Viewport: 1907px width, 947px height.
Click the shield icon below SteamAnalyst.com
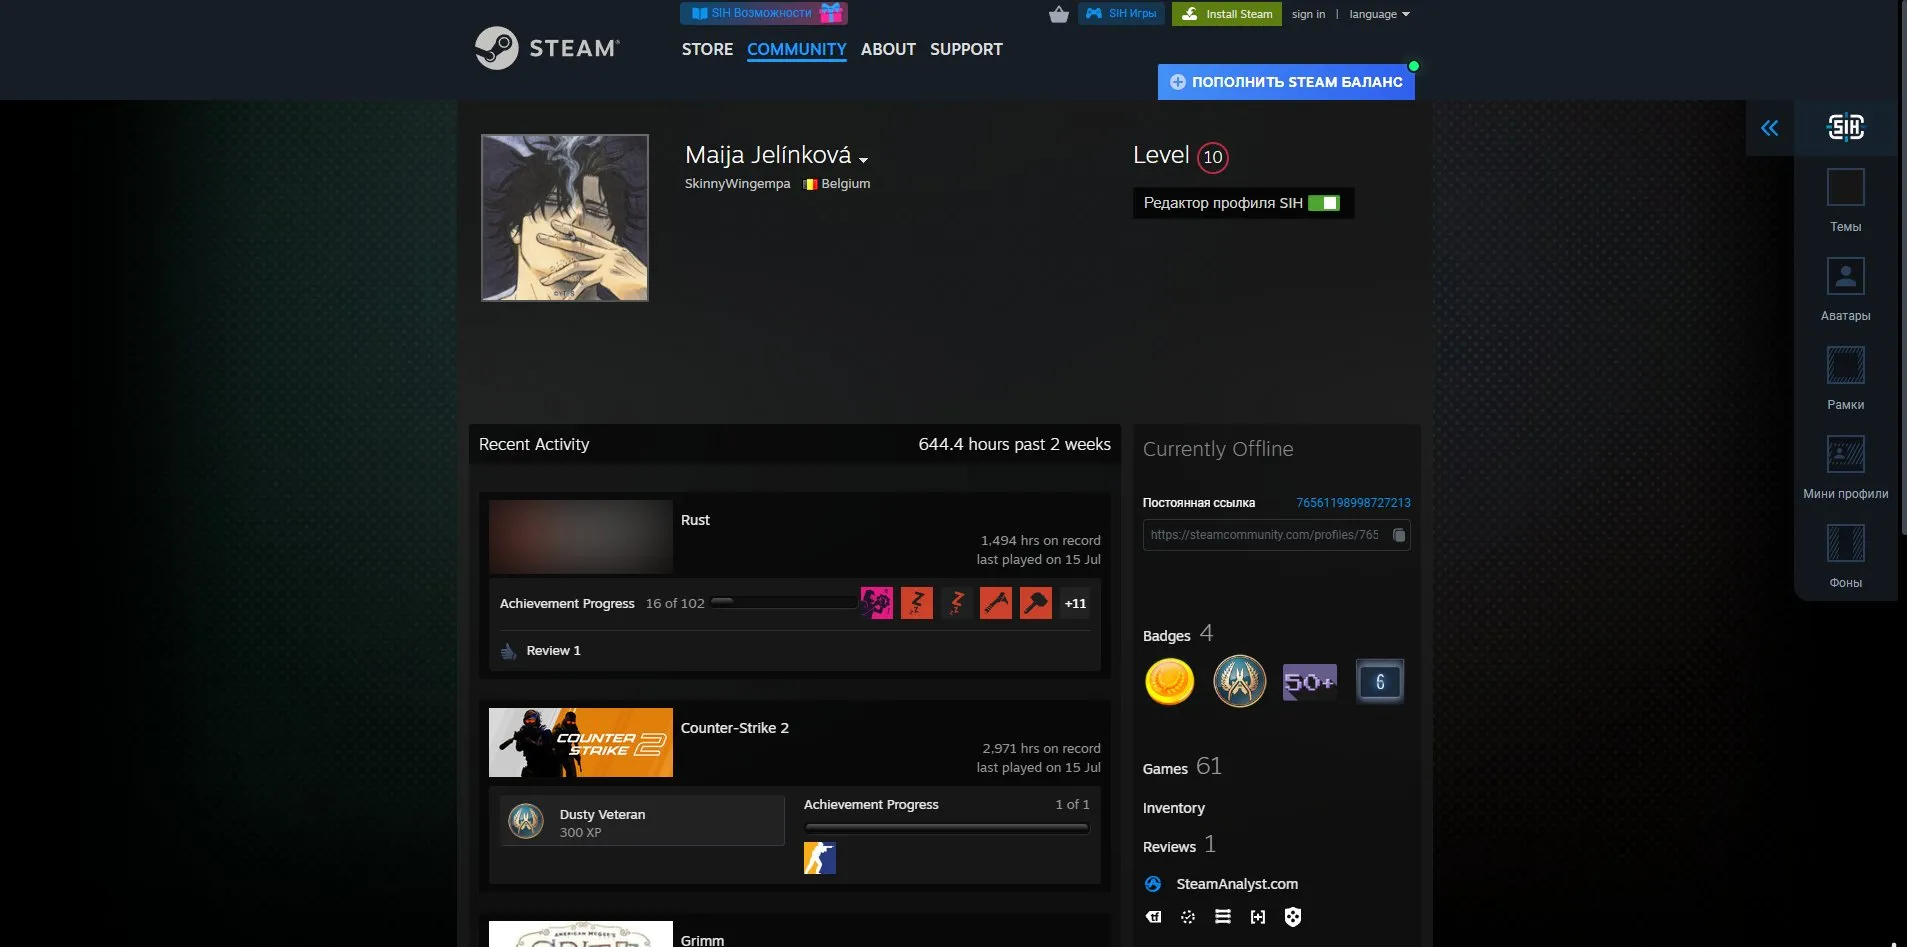coord(1293,917)
